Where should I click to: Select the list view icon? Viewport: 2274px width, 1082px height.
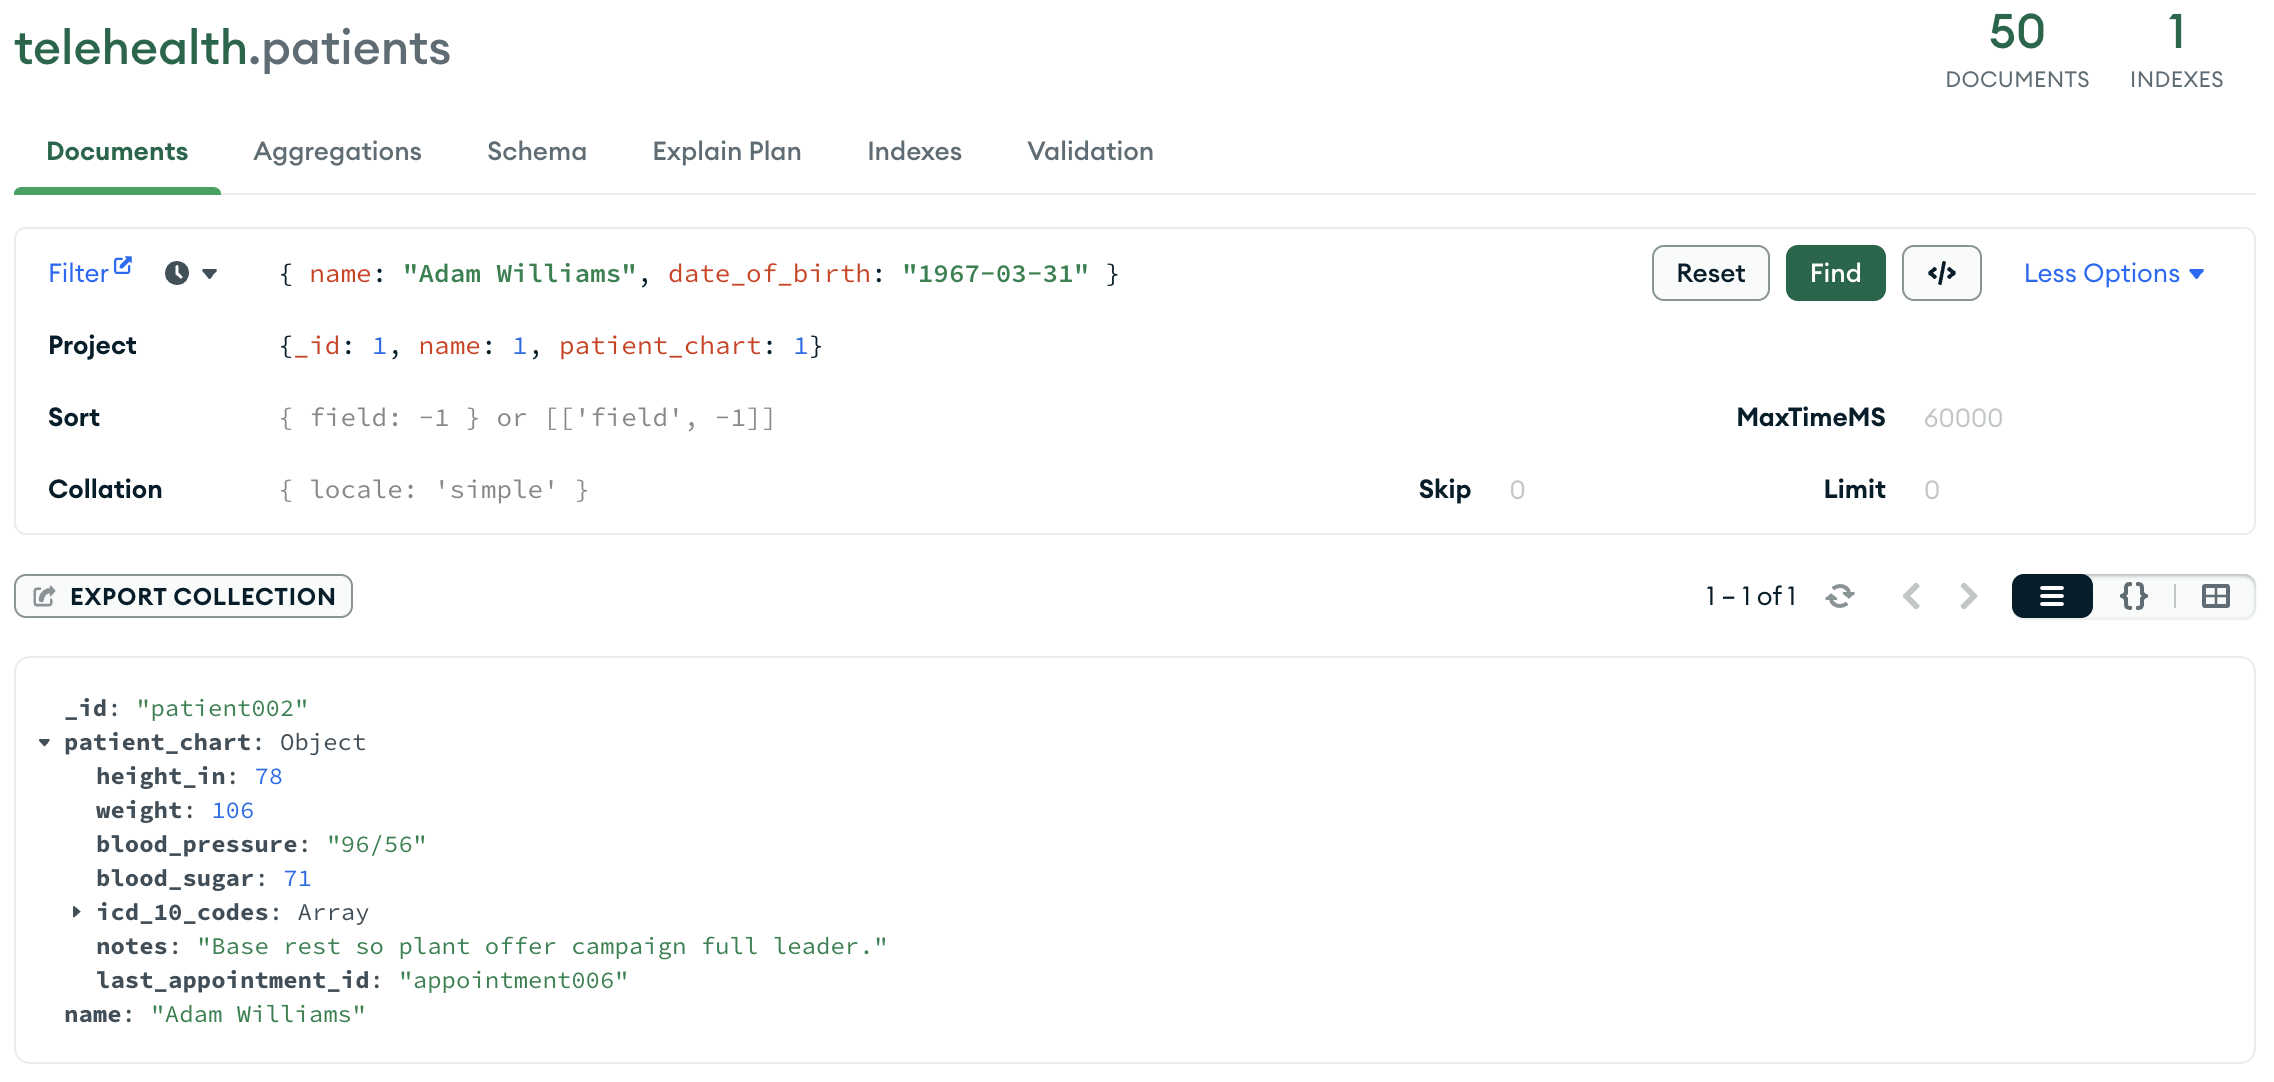(2051, 596)
